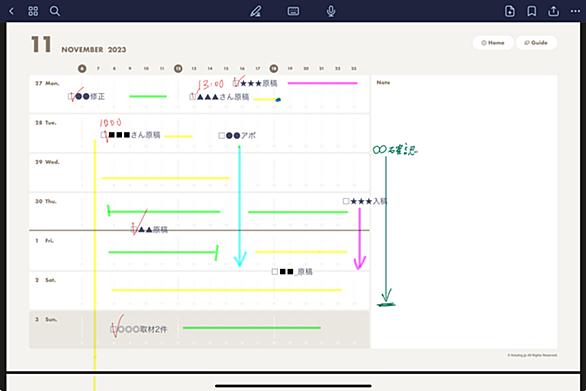Check the ★★★入稿 box on Thursday
This screenshot has height=391, width=586.
tap(346, 201)
